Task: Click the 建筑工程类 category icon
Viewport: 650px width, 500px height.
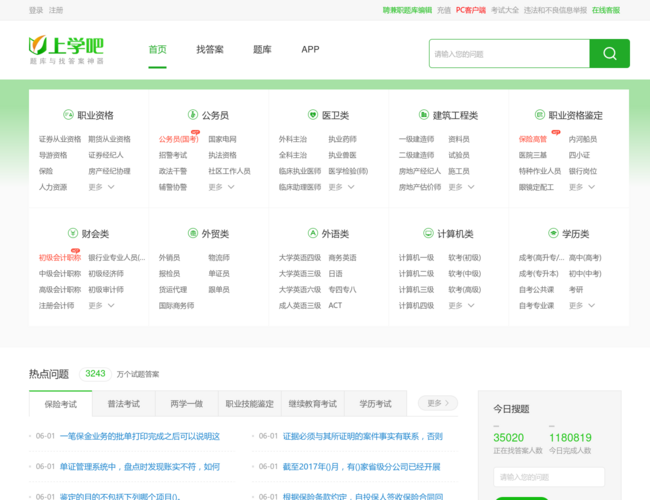Action: click(x=423, y=115)
